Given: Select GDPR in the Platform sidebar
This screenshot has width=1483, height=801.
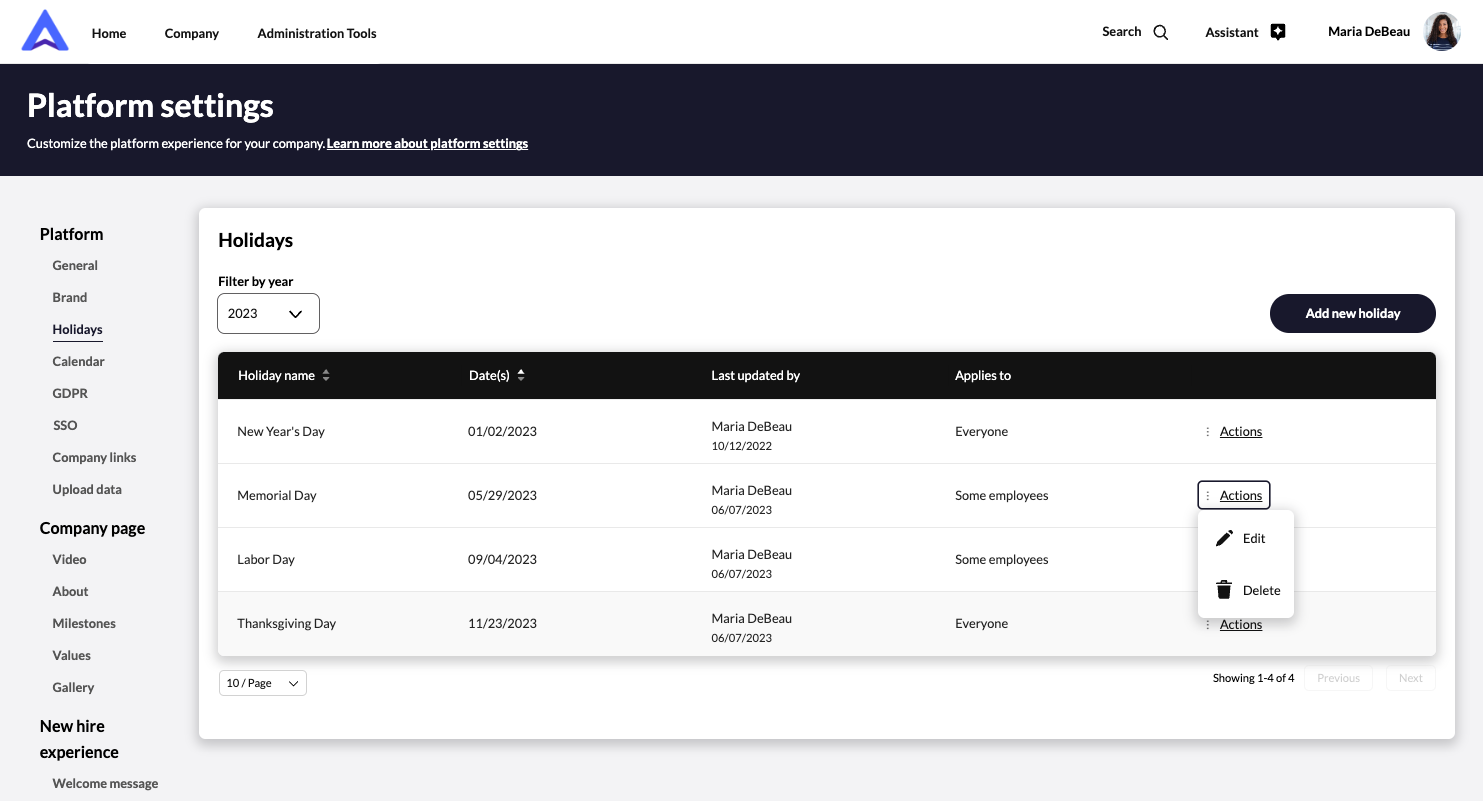Looking at the screenshot, I should tap(70, 393).
